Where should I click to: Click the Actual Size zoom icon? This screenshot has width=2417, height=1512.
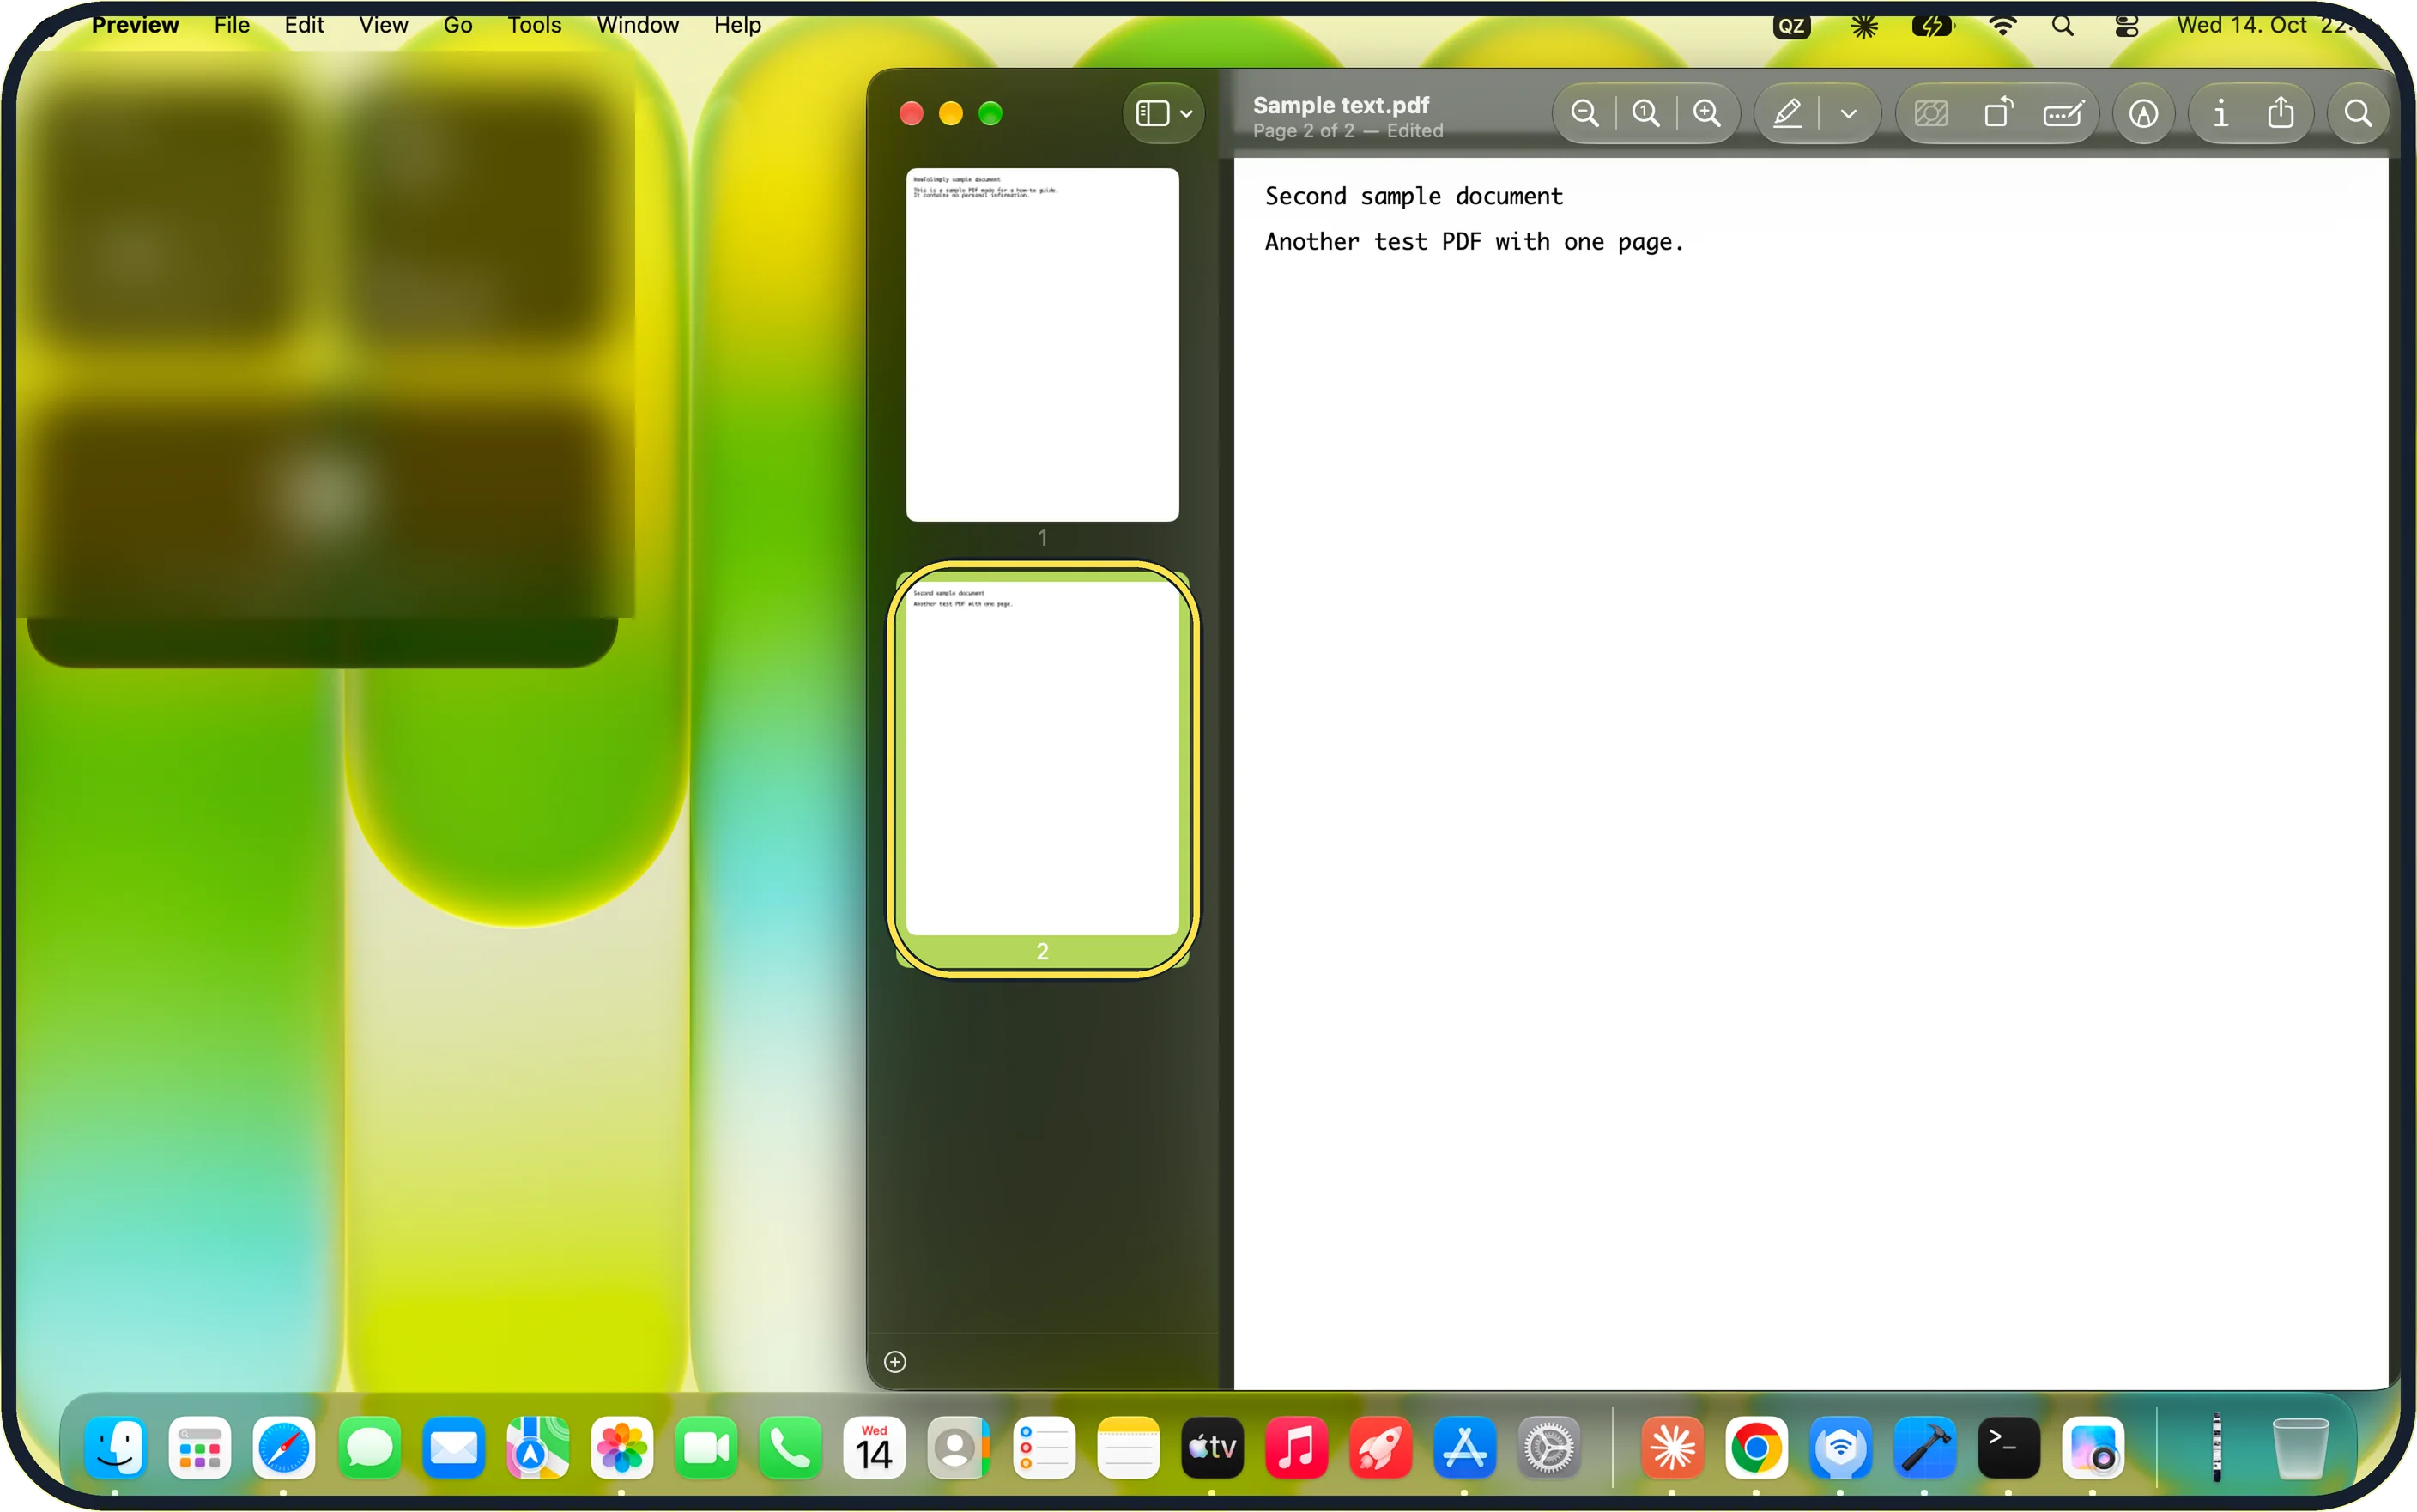(1645, 114)
